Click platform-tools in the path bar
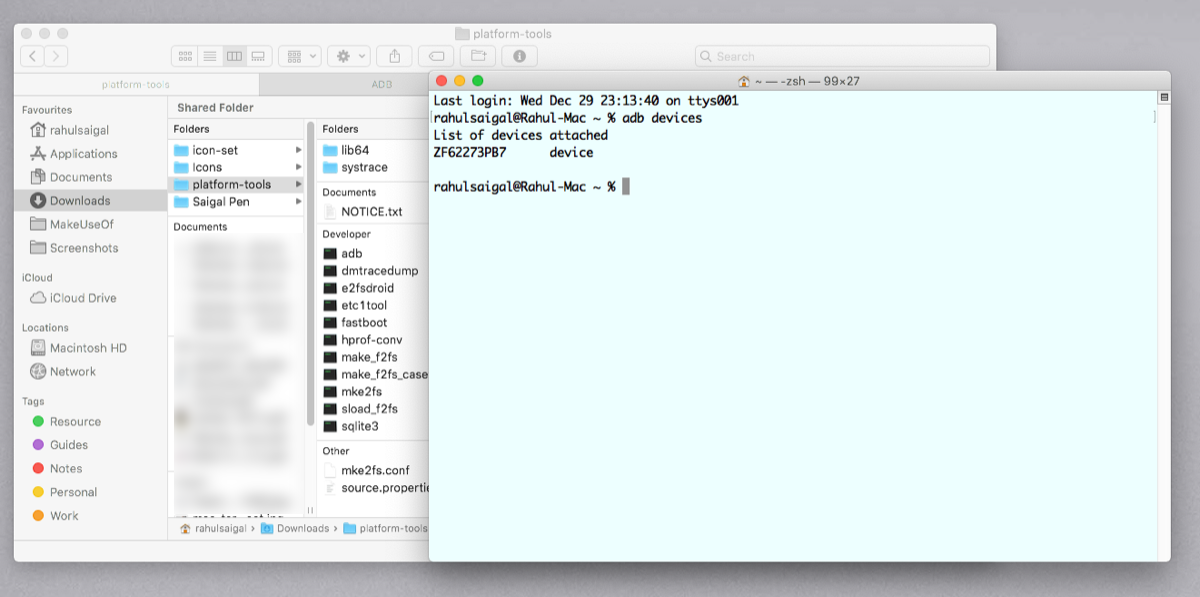 click(x=386, y=528)
